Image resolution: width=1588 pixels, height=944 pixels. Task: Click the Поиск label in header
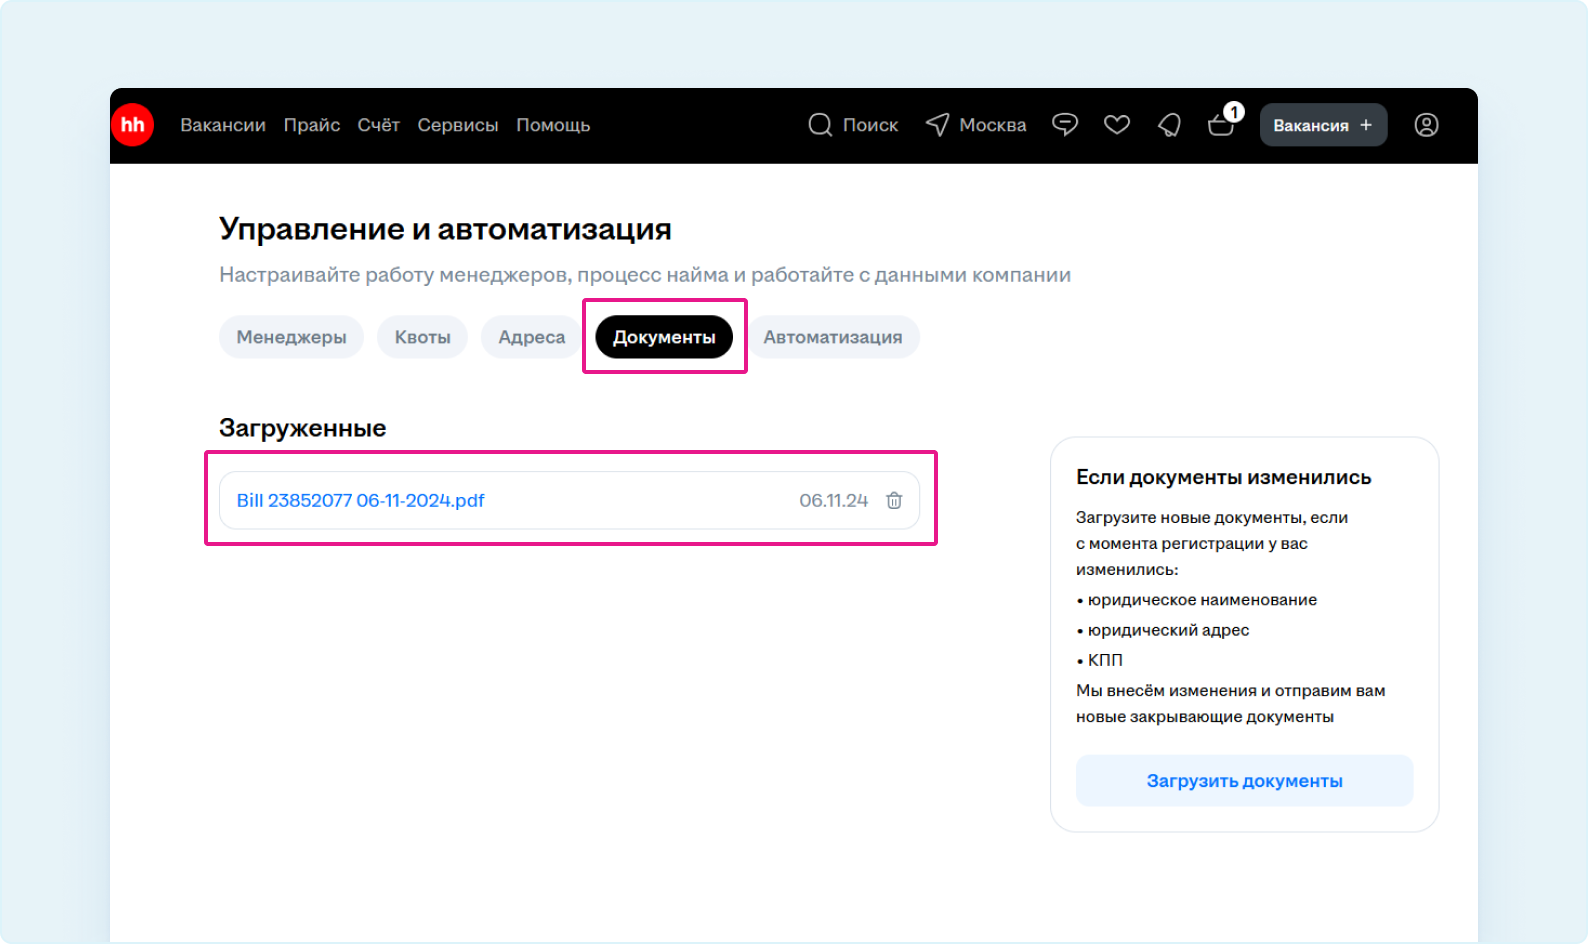(870, 125)
